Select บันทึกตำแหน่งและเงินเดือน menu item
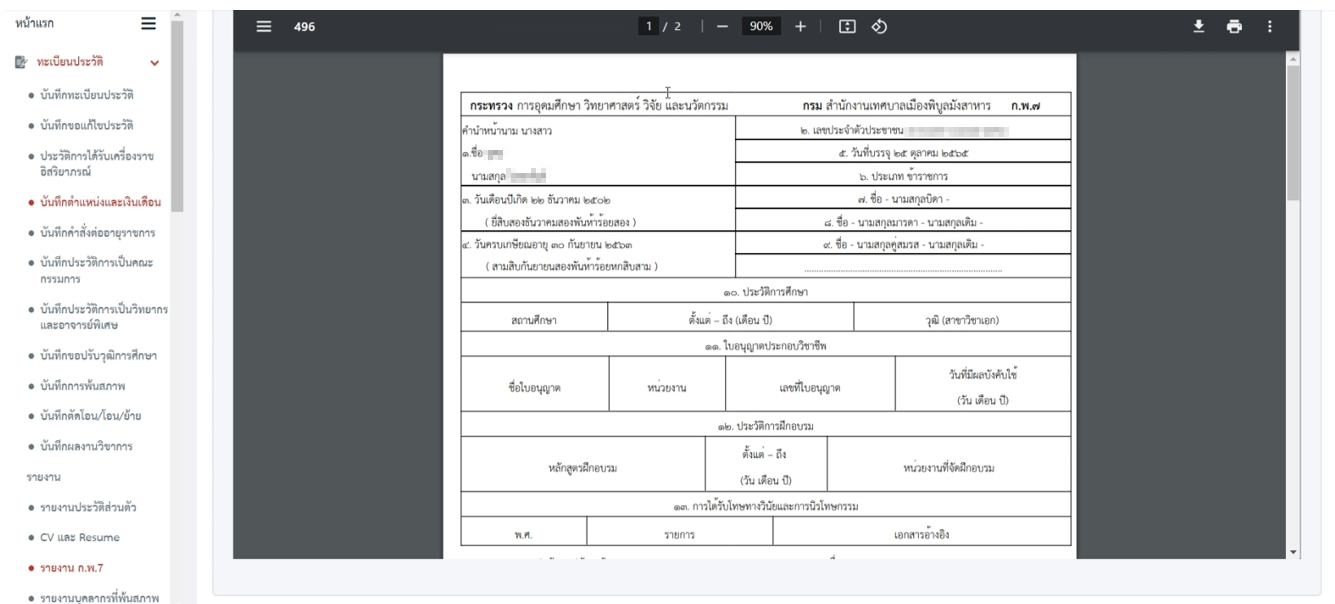This screenshot has width=1335, height=604. (101, 203)
